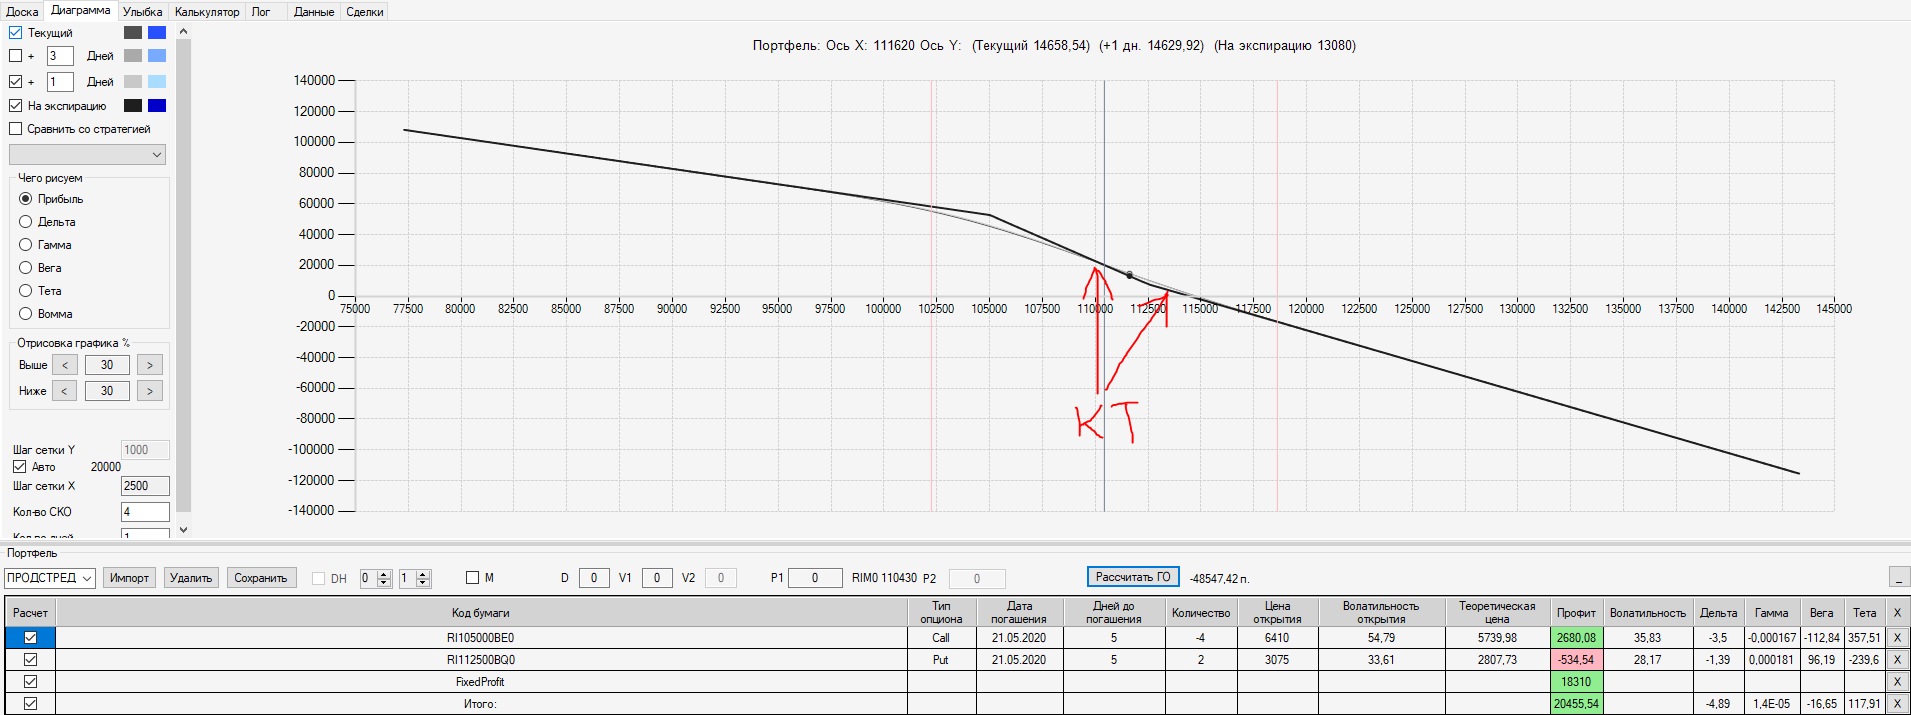Click the Сохранить button
This screenshot has height=715, width=1911.
[x=261, y=578]
